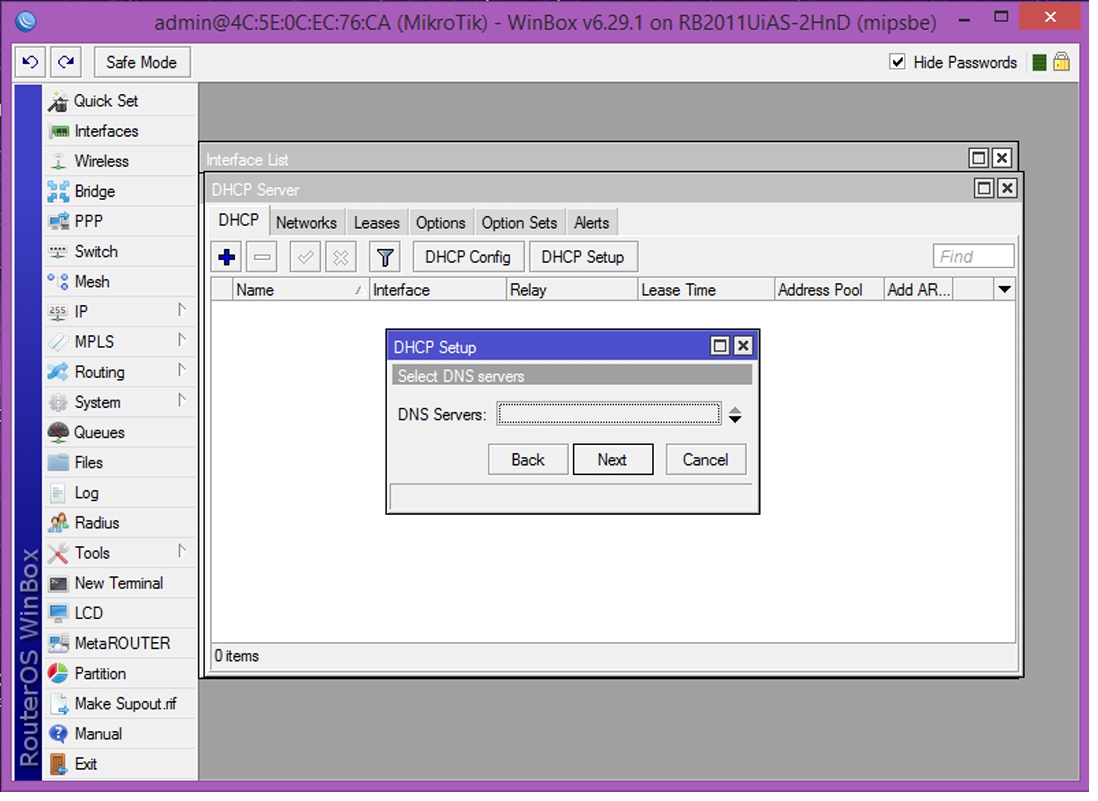Open the PPP section
The height and width of the screenshot is (801, 1098).
(119, 221)
